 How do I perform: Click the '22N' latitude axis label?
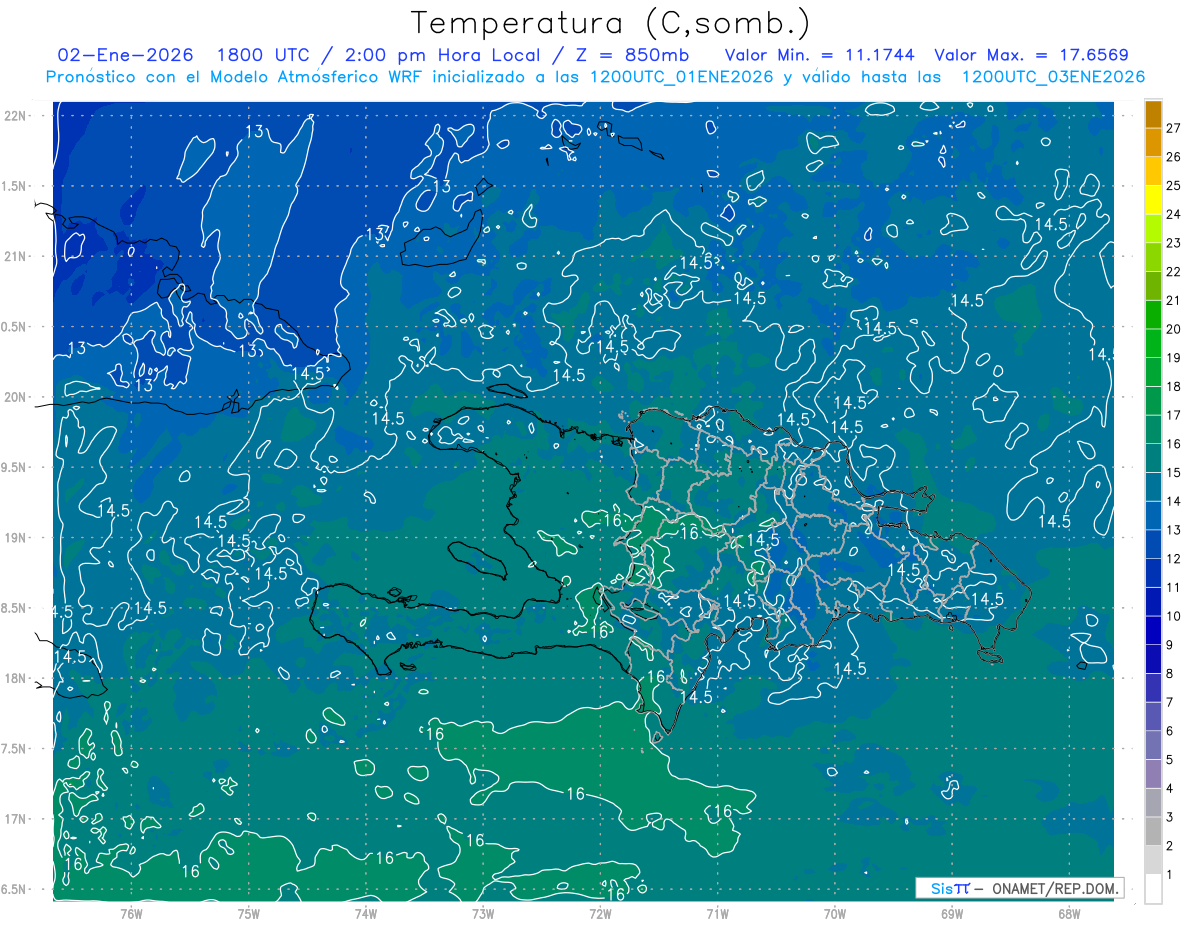click(x=15, y=116)
